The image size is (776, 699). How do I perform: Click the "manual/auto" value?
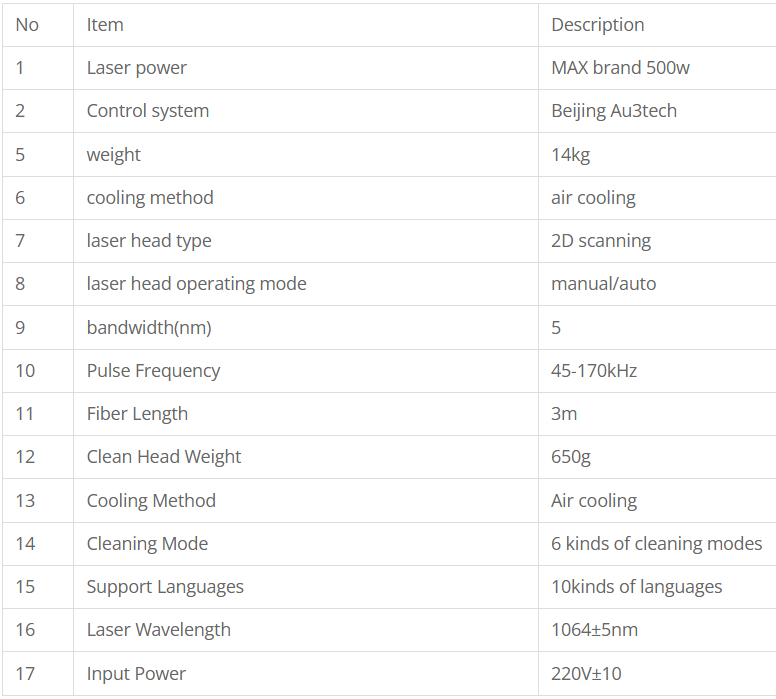coord(604,284)
